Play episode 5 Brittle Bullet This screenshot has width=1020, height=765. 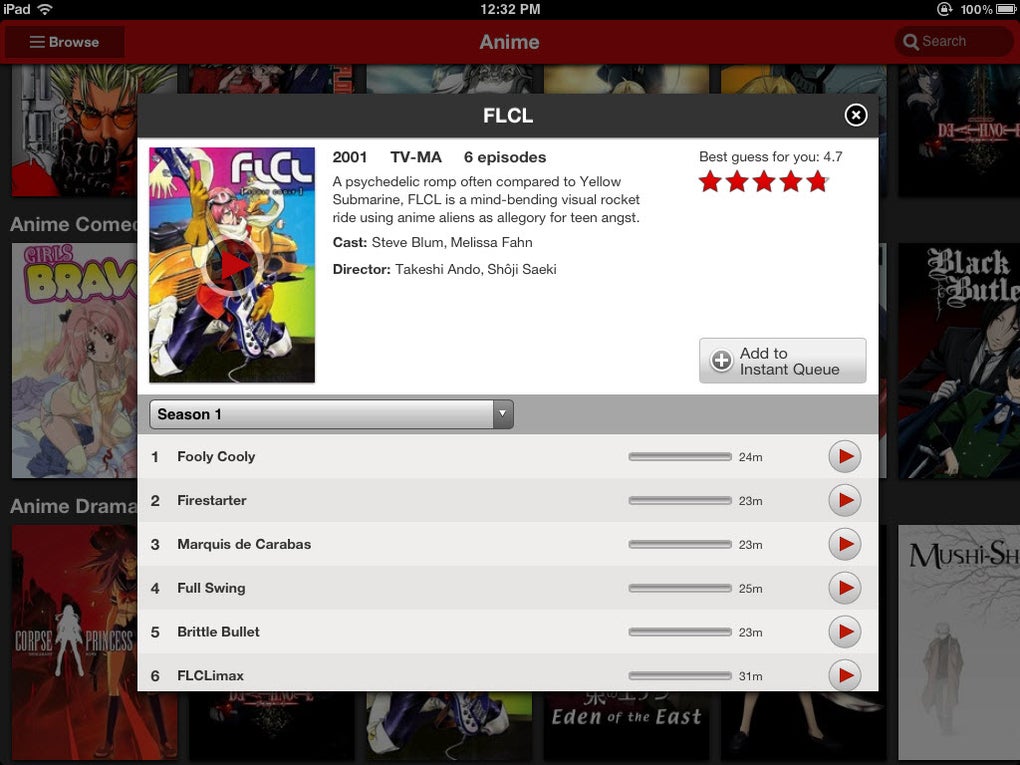(844, 633)
